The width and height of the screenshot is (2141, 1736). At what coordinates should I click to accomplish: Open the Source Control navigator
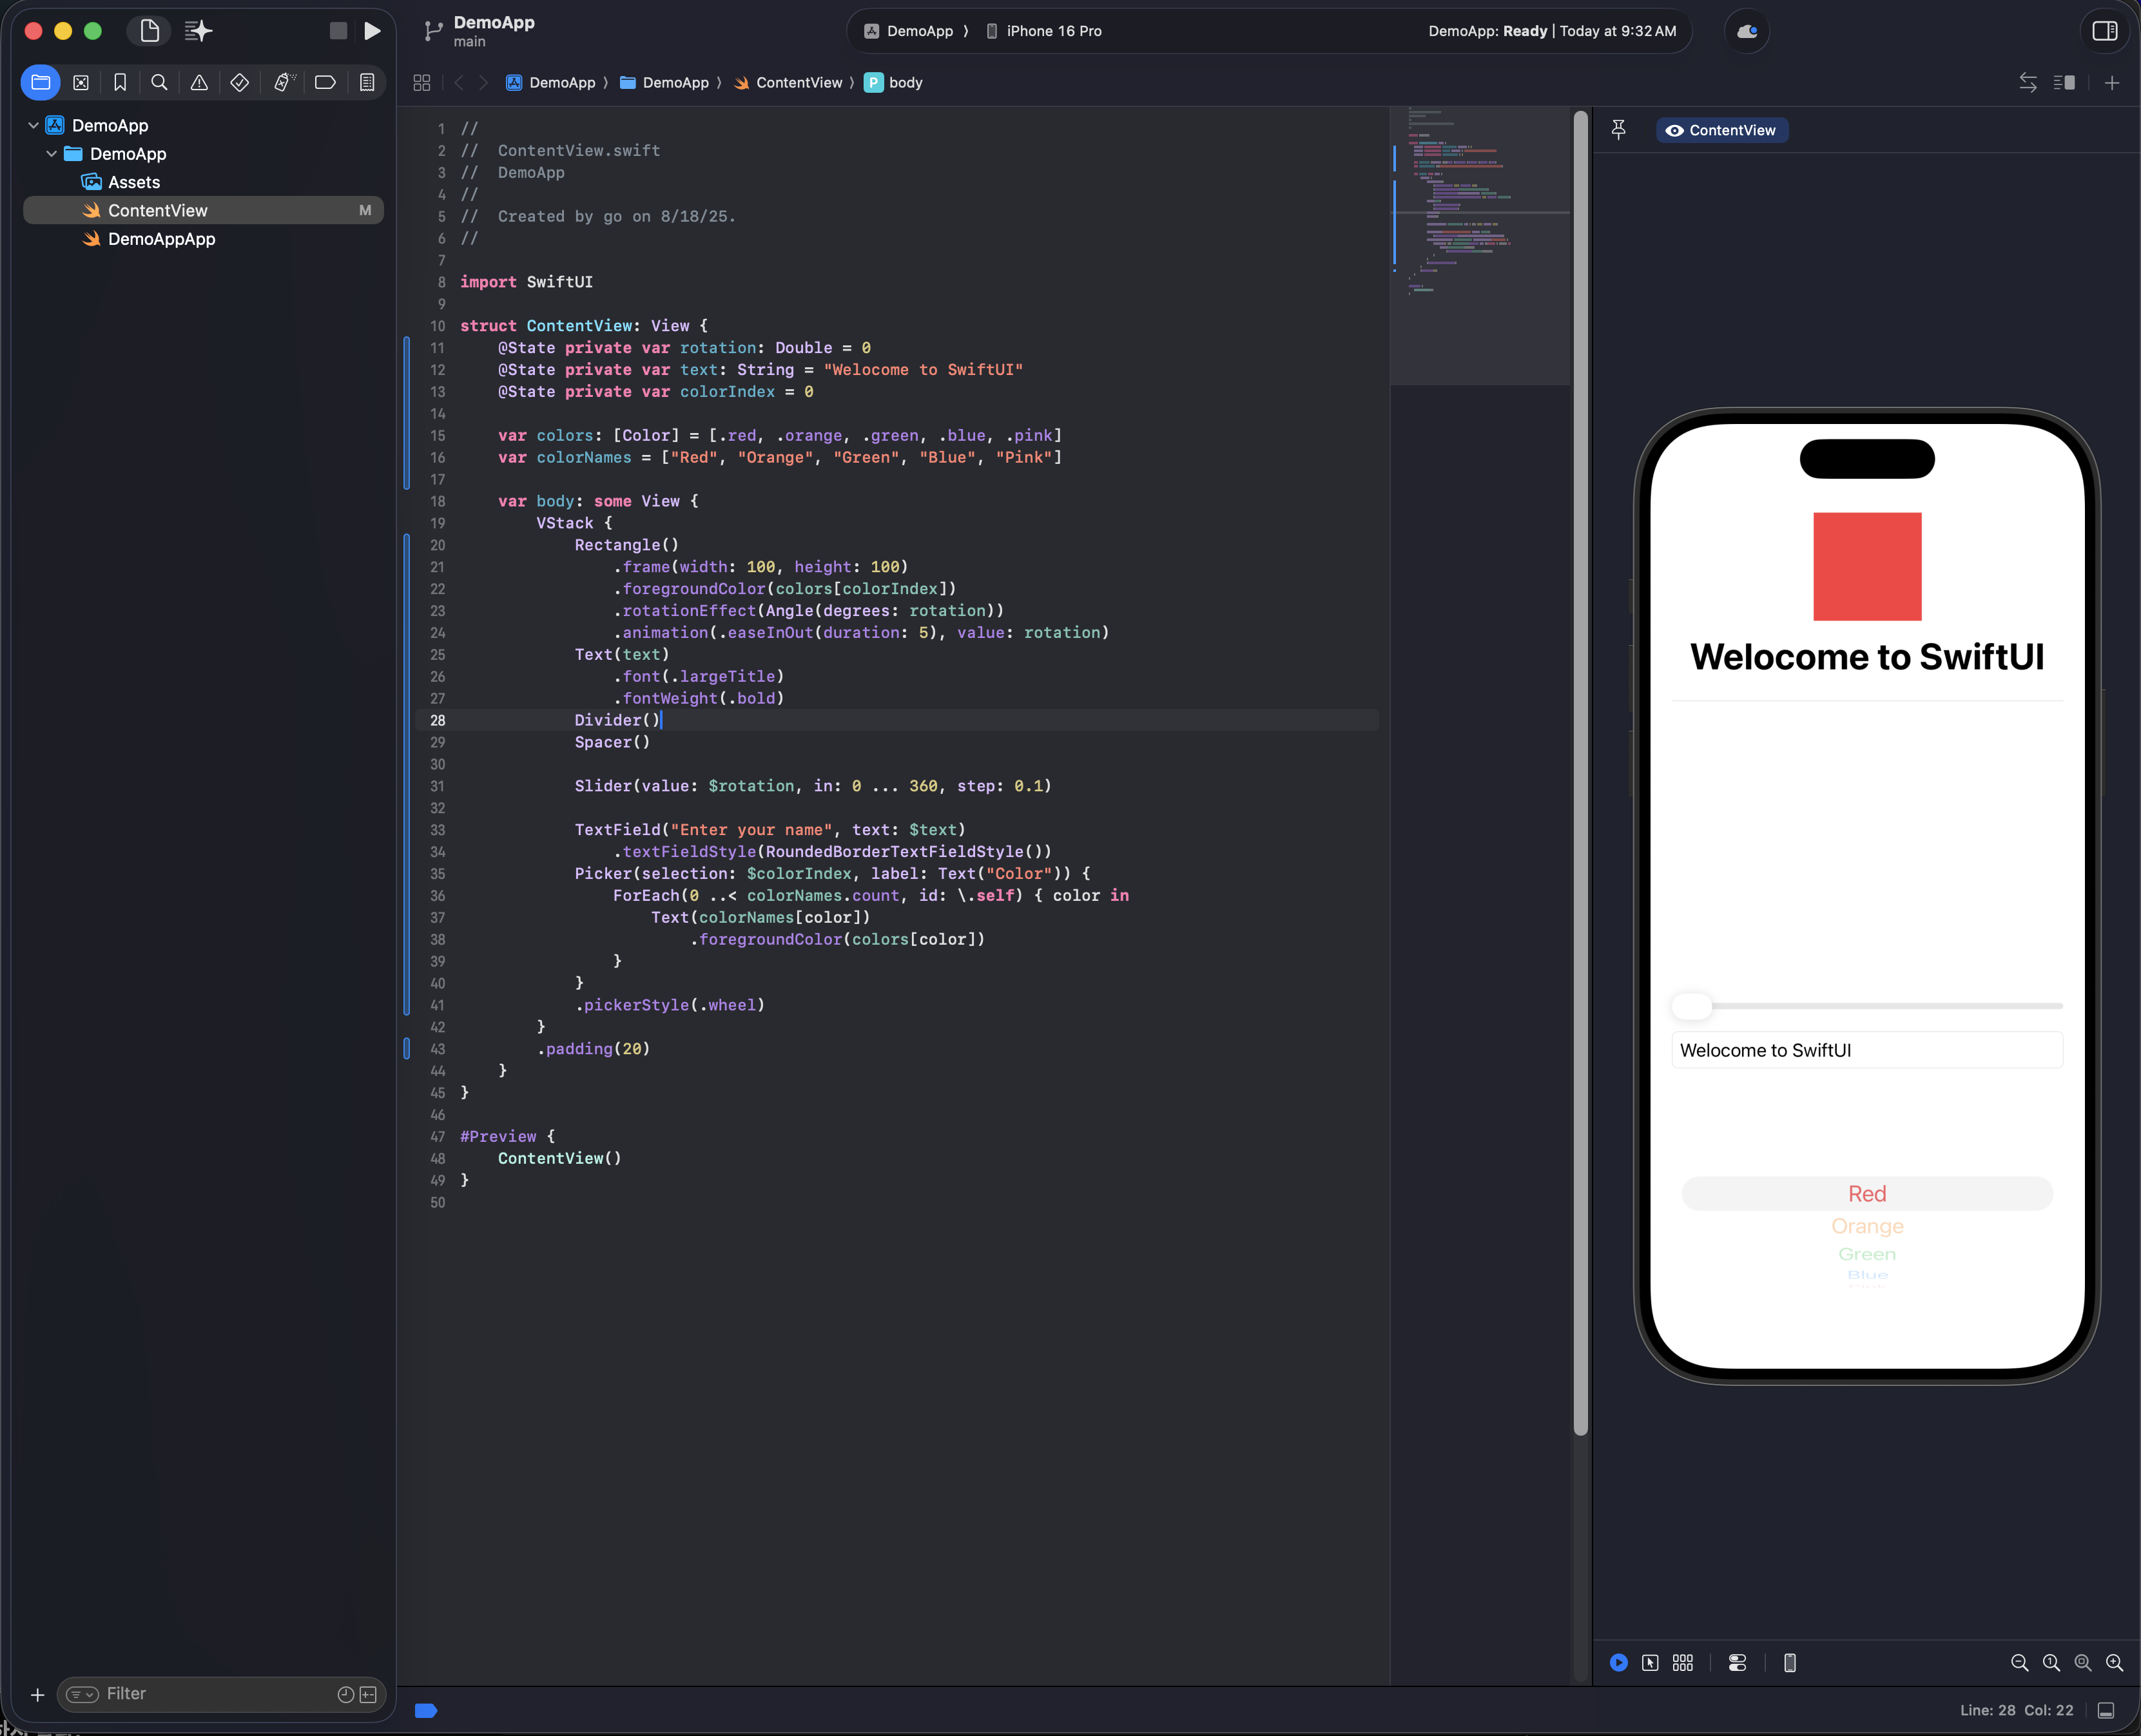pos(81,83)
